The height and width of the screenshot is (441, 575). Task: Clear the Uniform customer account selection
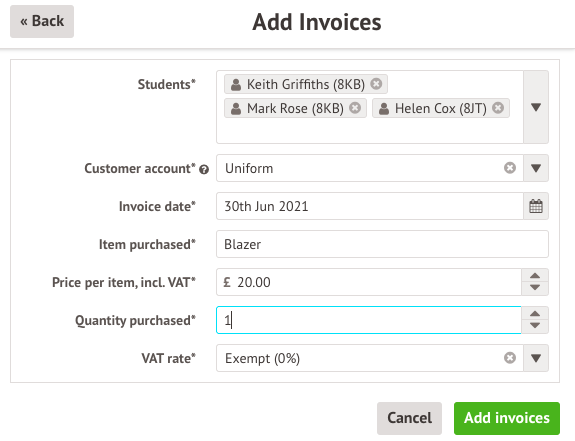tap(510, 168)
